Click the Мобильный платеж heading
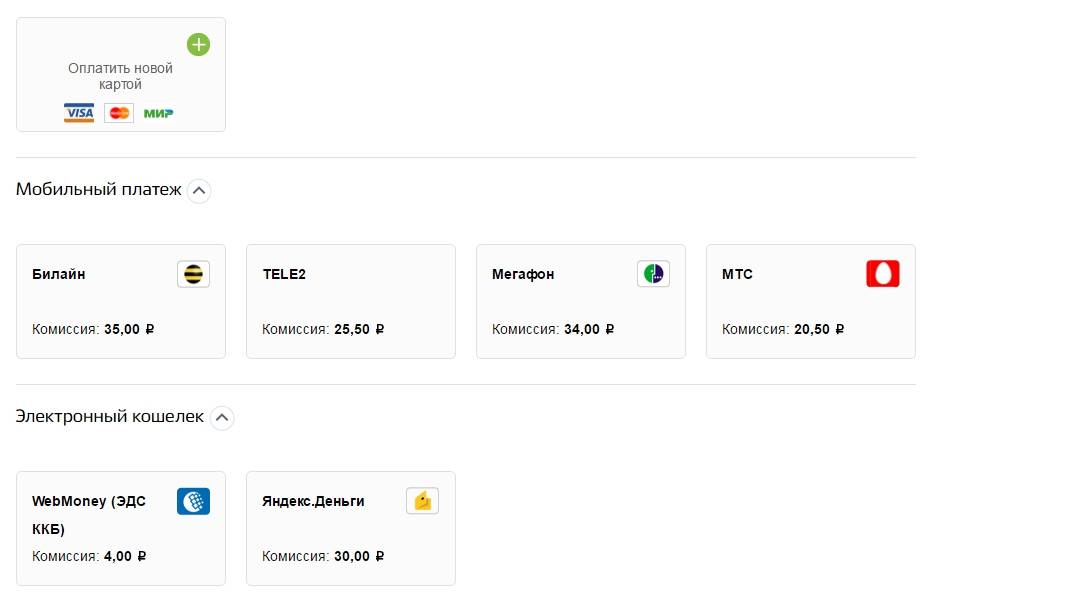This screenshot has height=605, width=1069. pos(99,189)
